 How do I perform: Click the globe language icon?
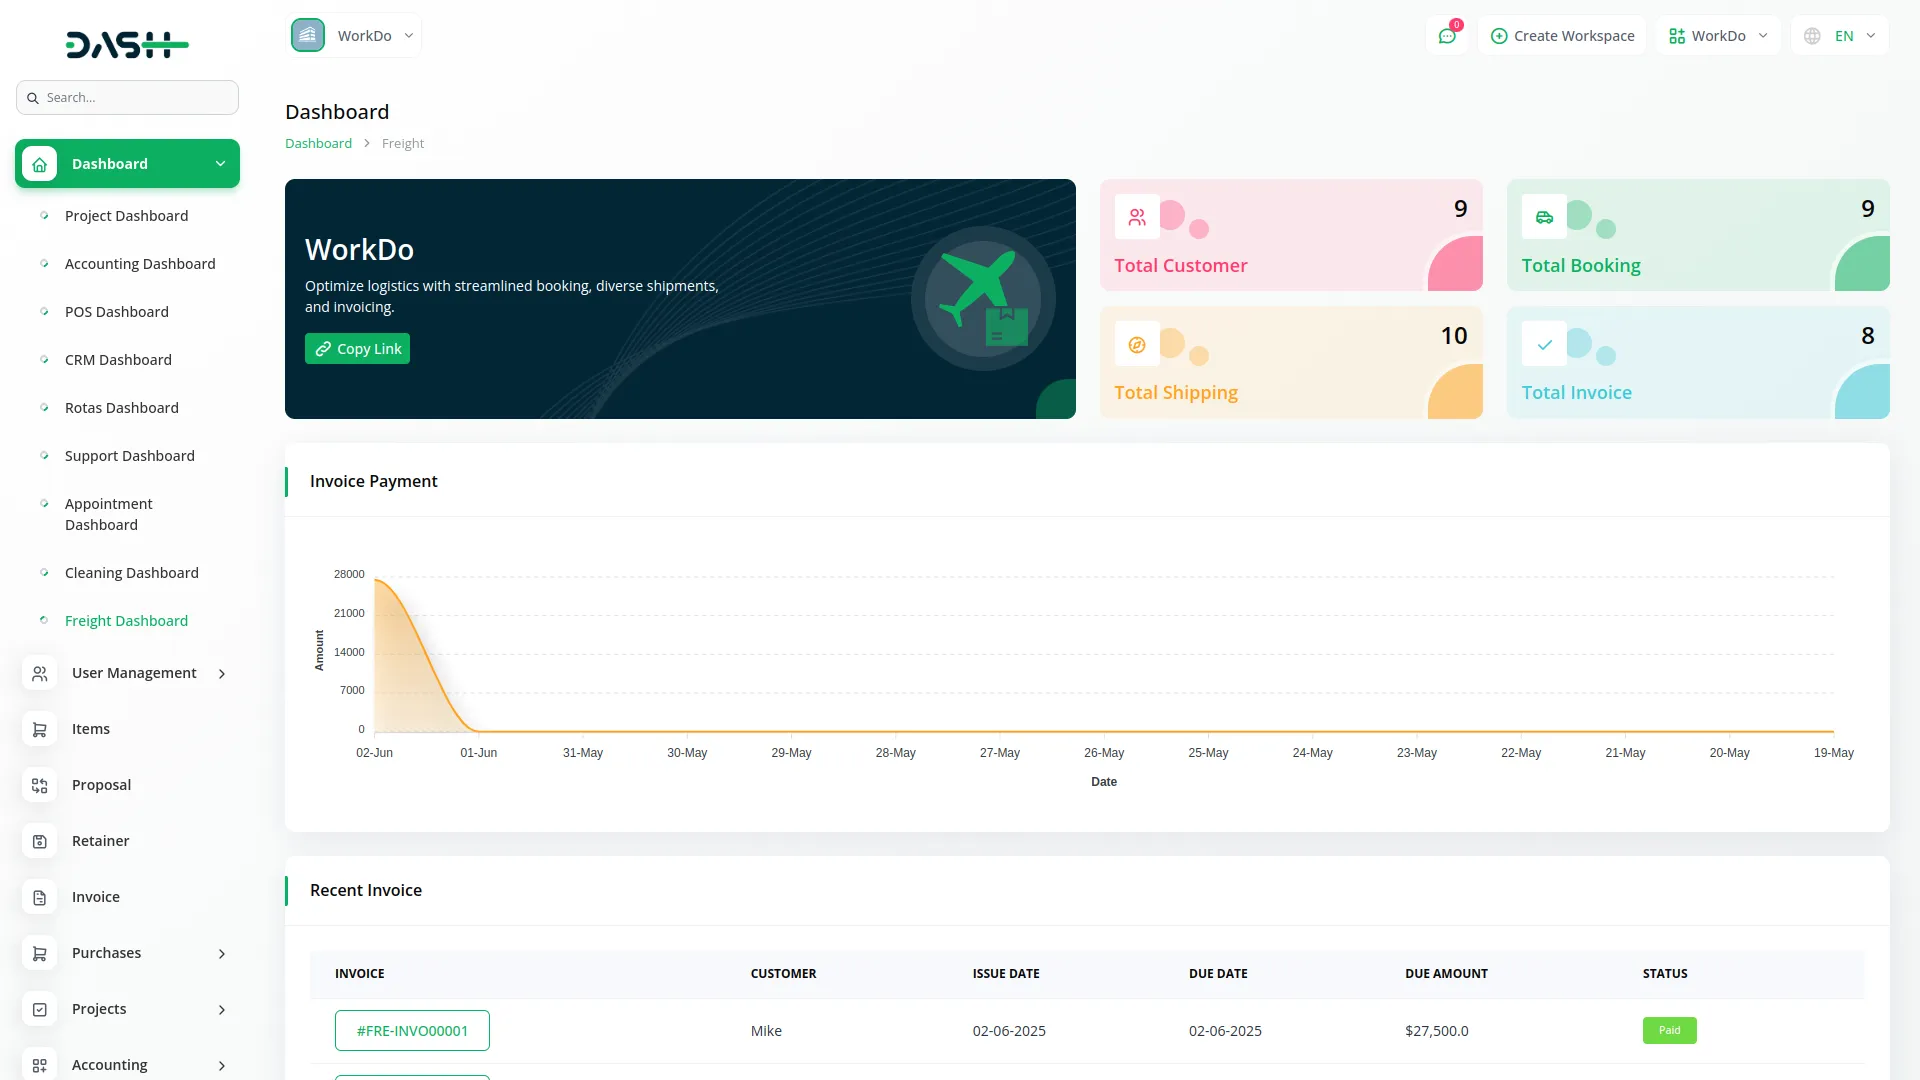click(x=1812, y=36)
